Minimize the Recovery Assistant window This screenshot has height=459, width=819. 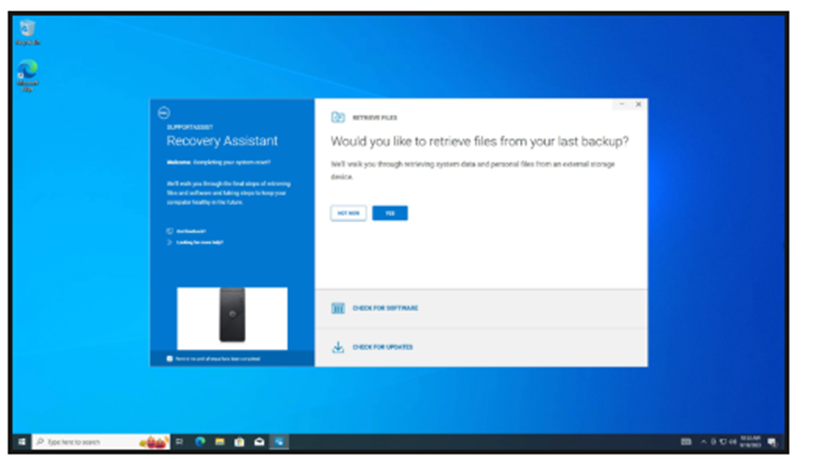622,104
